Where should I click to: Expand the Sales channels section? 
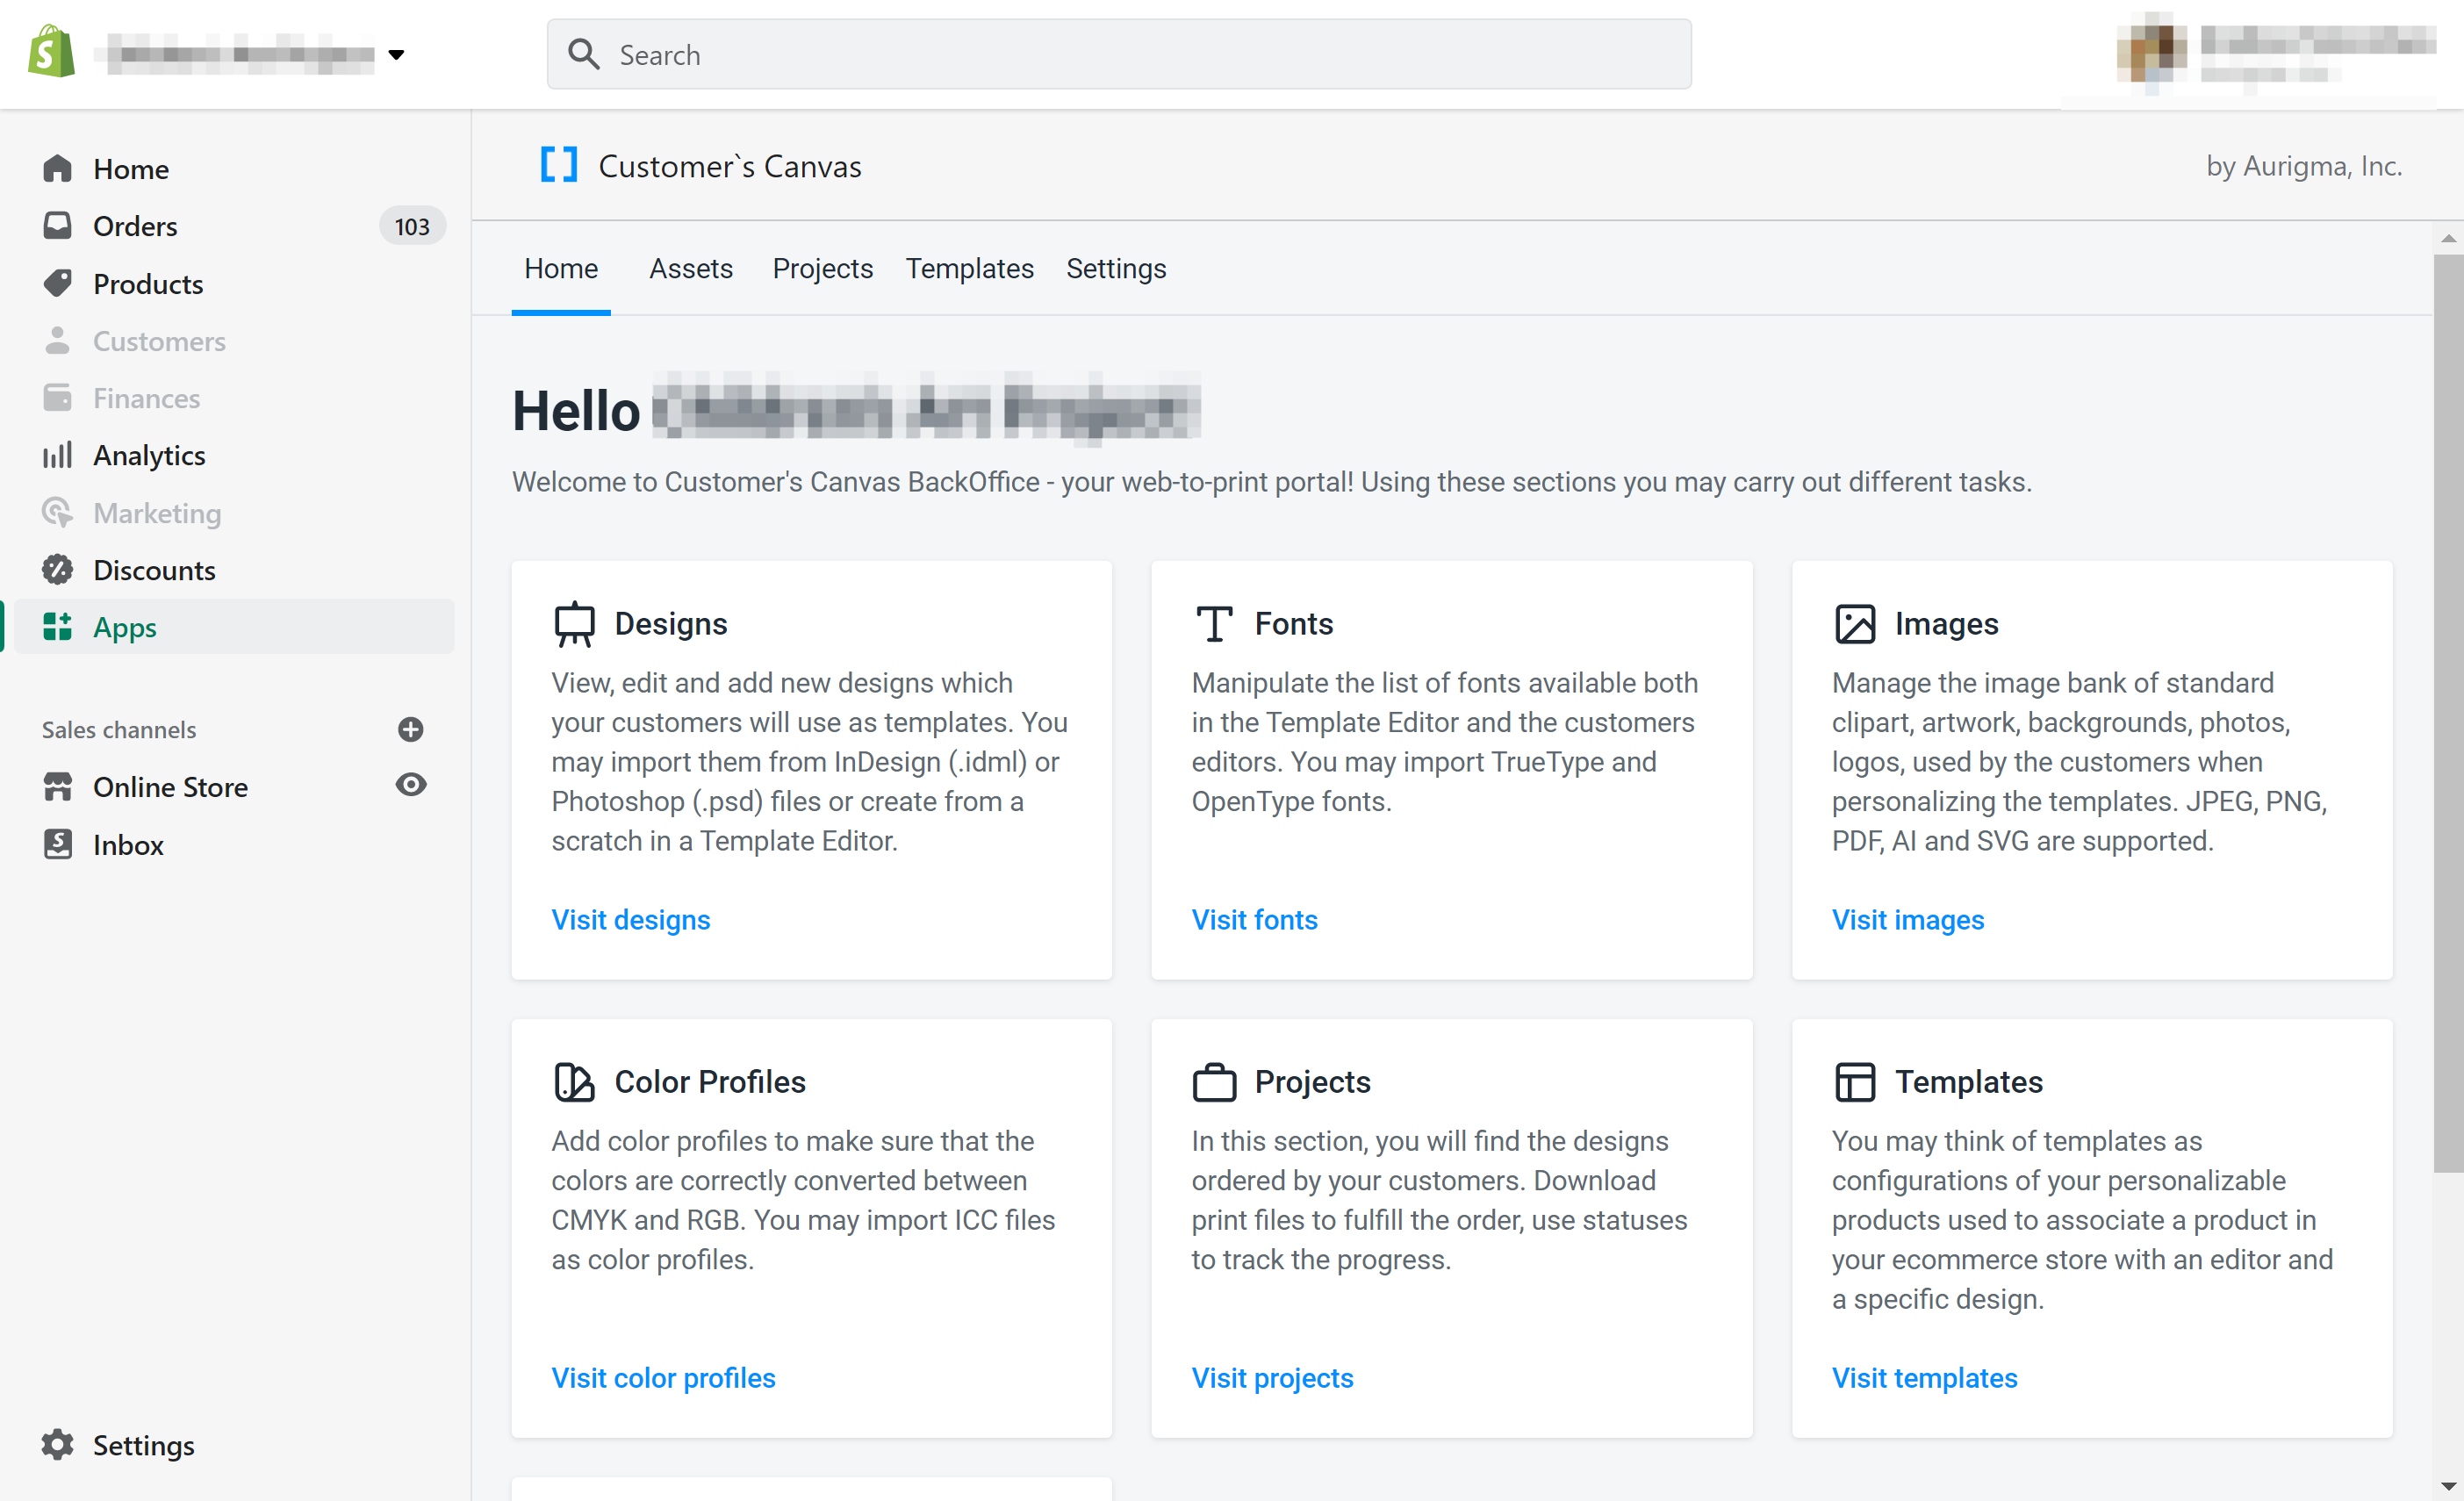click(x=406, y=729)
